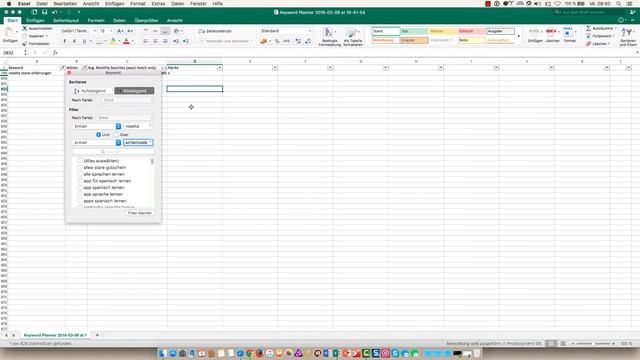Check the alle sprachen lernen checkbox
640x360 pixels.
coord(80,174)
